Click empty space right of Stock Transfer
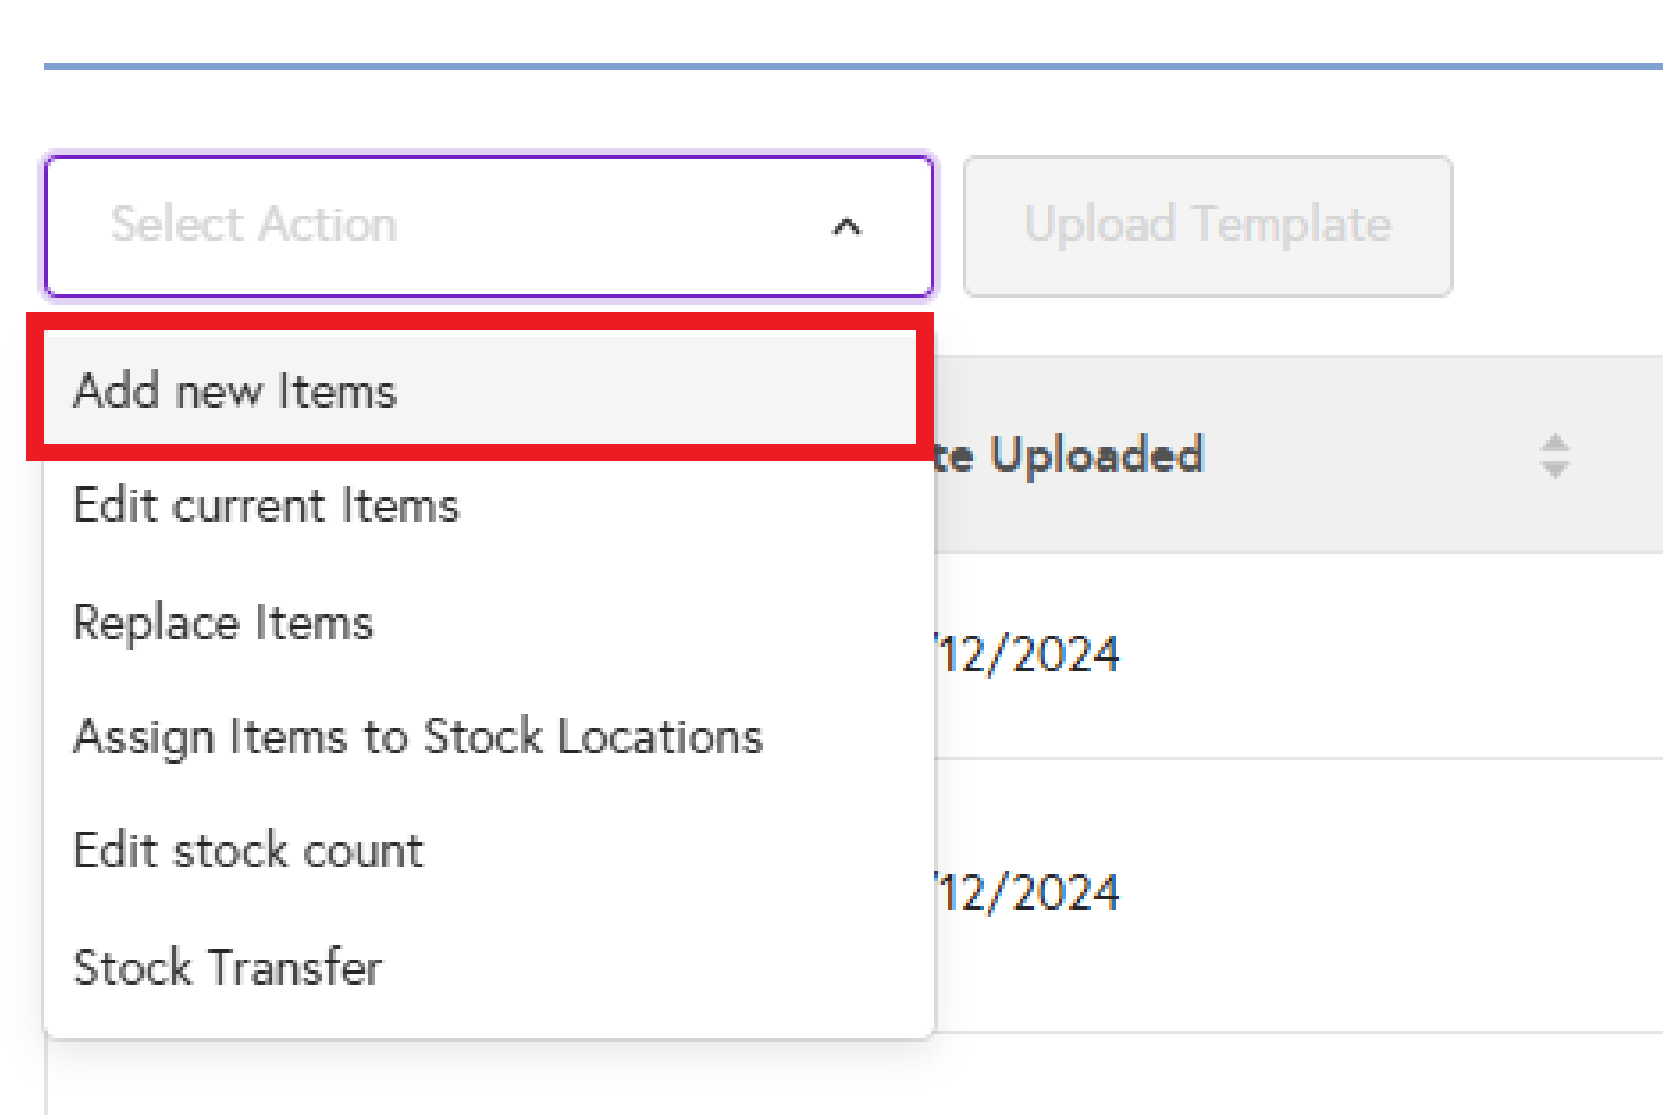The width and height of the screenshot is (1663, 1115). 650,968
